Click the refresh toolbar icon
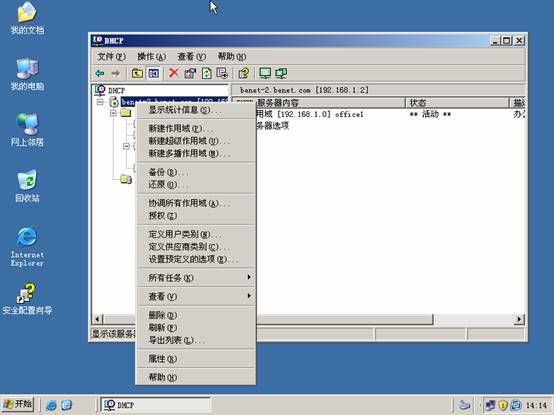This screenshot has width=554, height=415. pyautogui.click(x=206, y=73)
